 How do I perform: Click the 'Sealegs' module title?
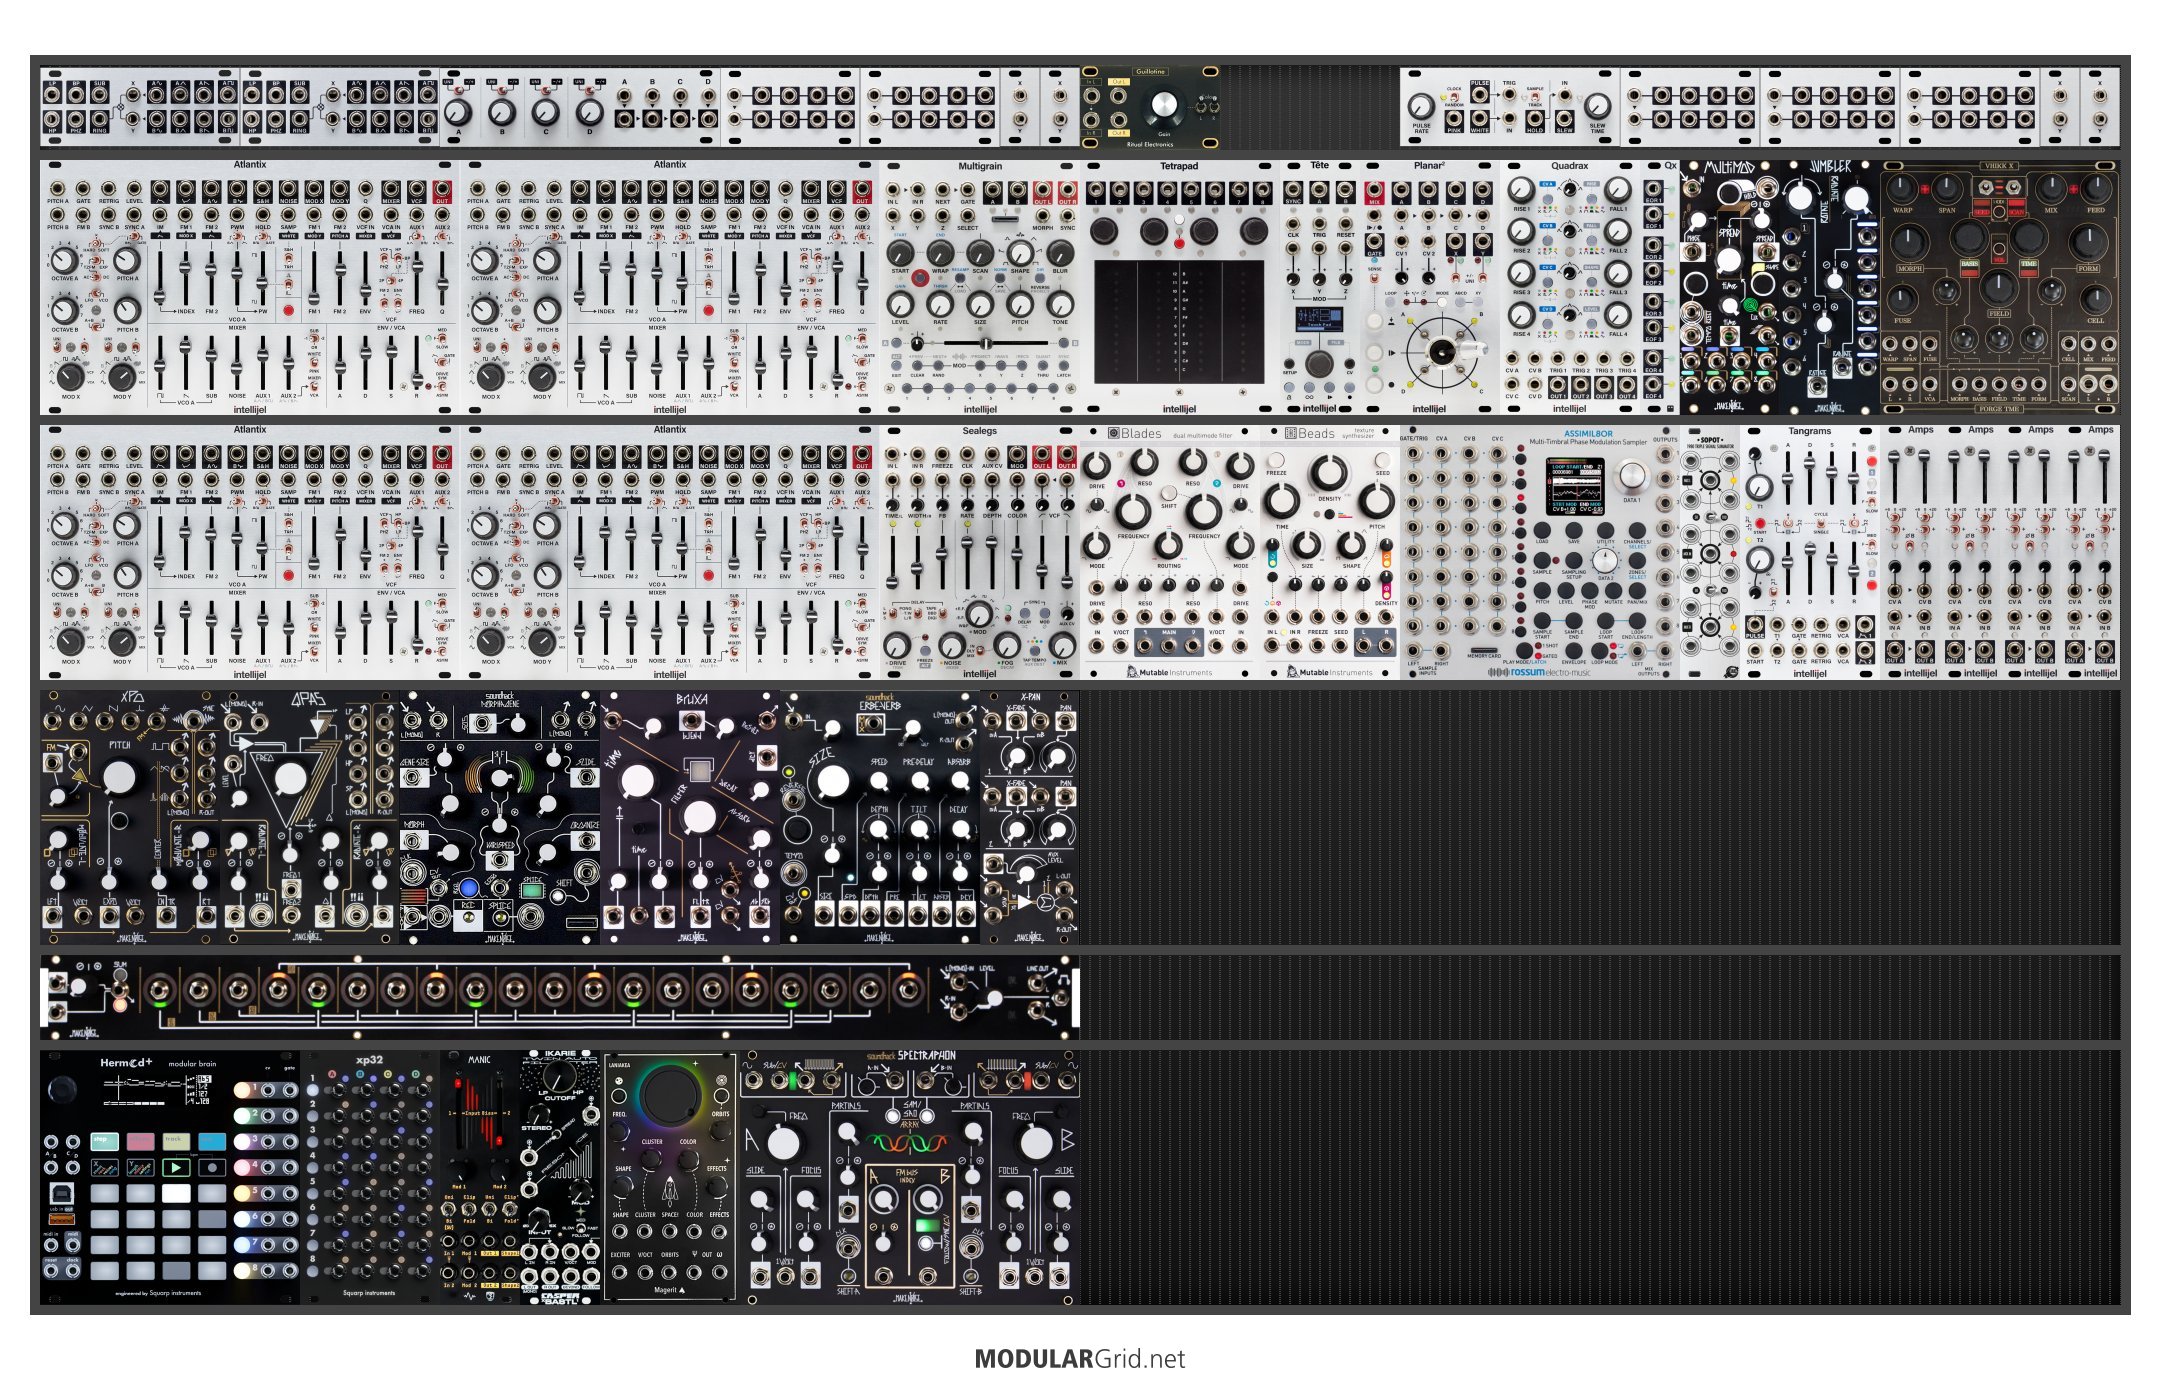click(980, 431)
